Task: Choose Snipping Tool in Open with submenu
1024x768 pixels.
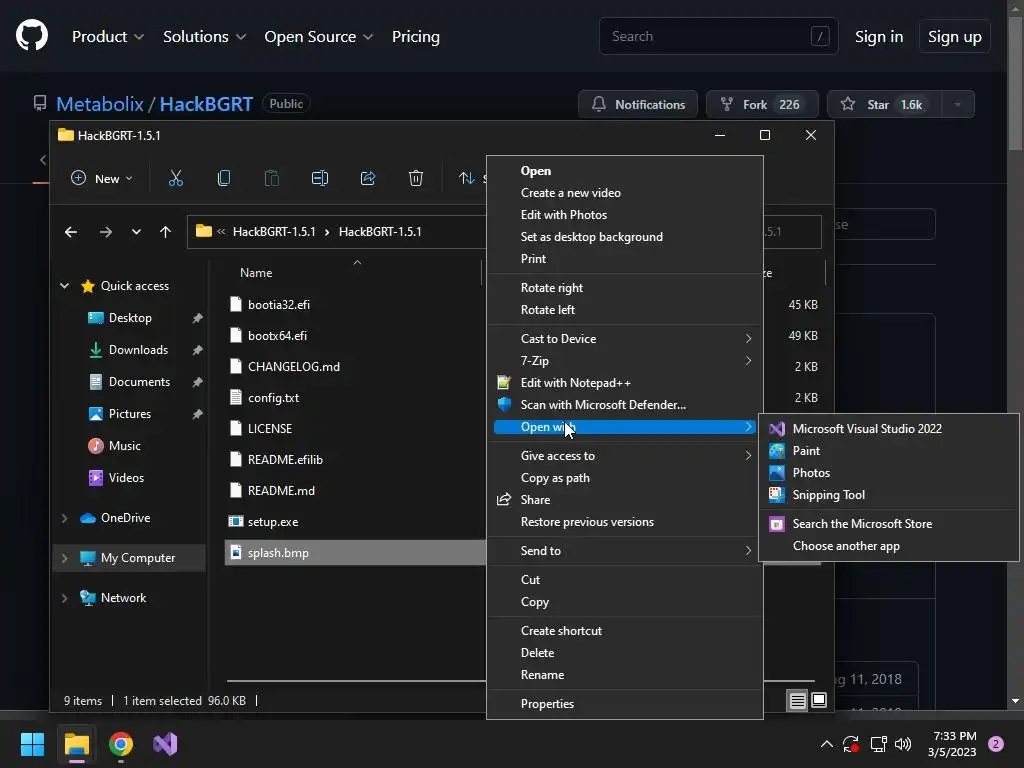Action: [x=889, y=496]
